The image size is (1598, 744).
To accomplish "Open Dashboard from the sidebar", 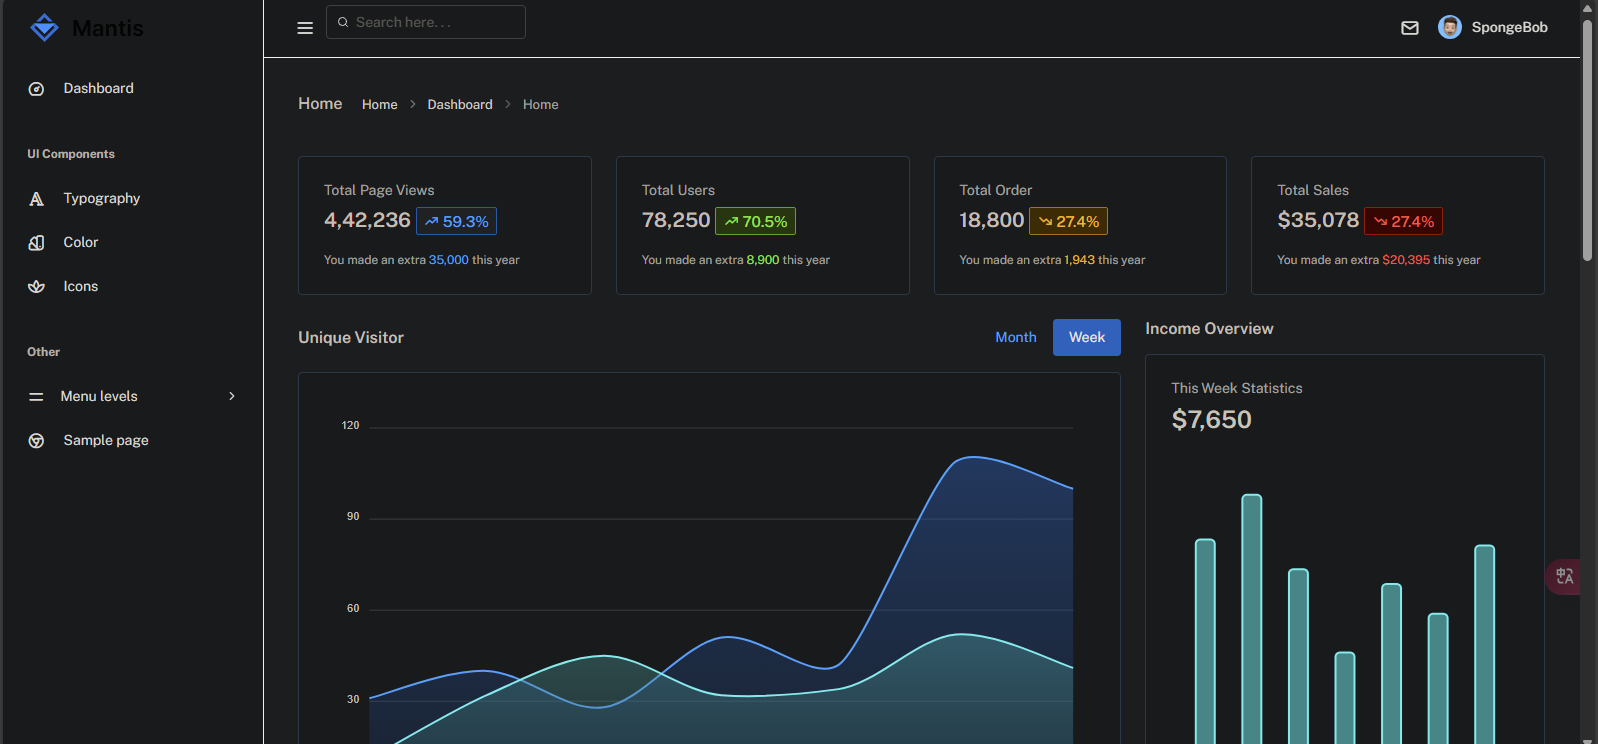I will (x=98, y=89).
